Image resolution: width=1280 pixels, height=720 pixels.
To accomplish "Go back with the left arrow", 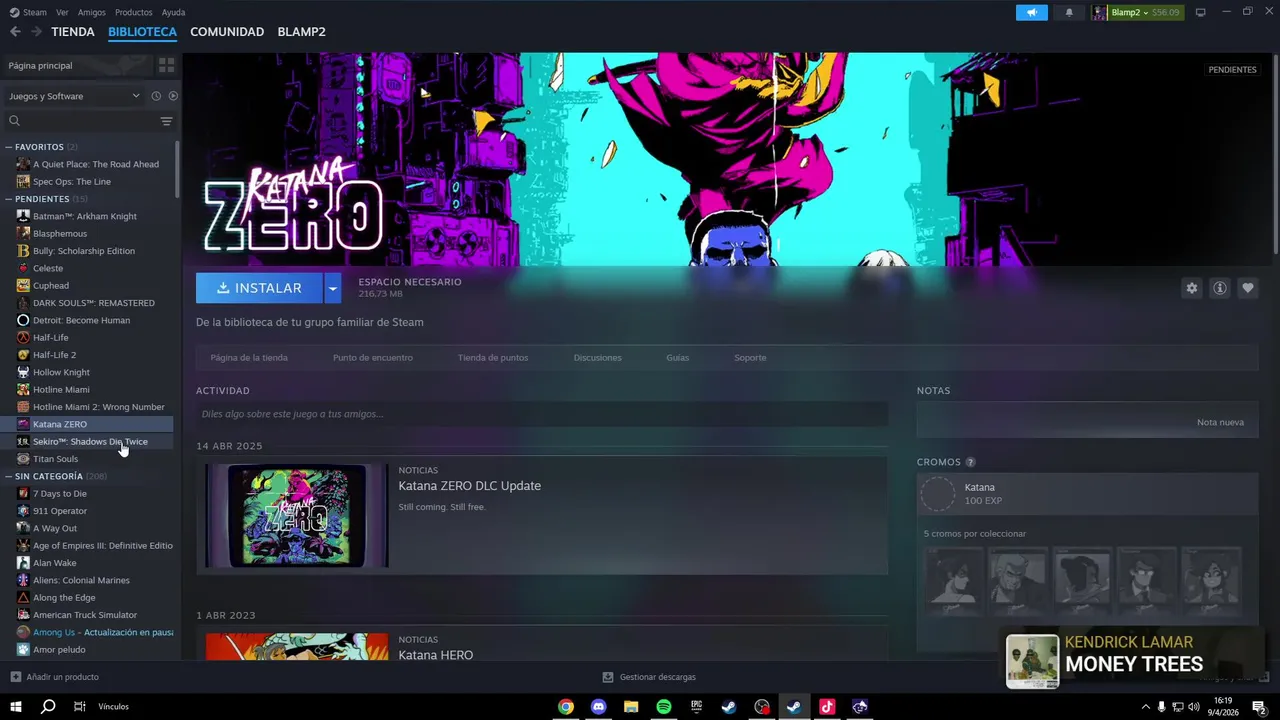I will pos(15,32).
